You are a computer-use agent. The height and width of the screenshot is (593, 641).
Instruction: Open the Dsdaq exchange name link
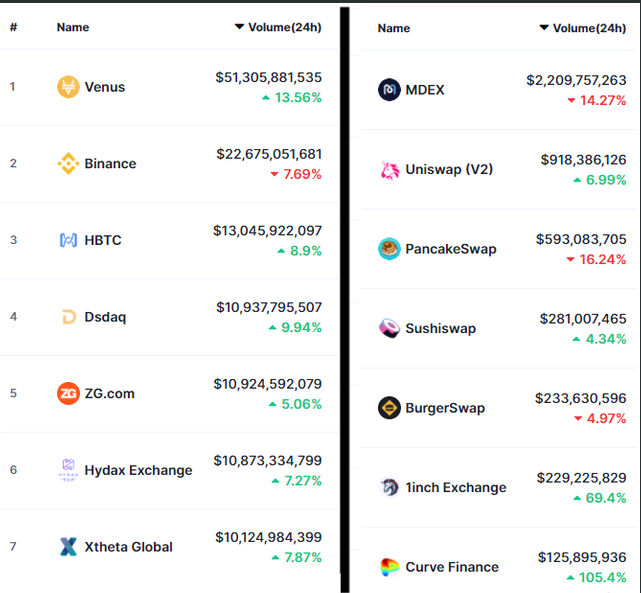coord(105,317)
